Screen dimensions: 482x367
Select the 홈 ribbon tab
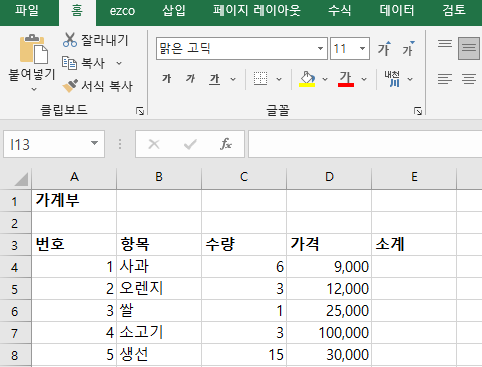coord(77,12)
